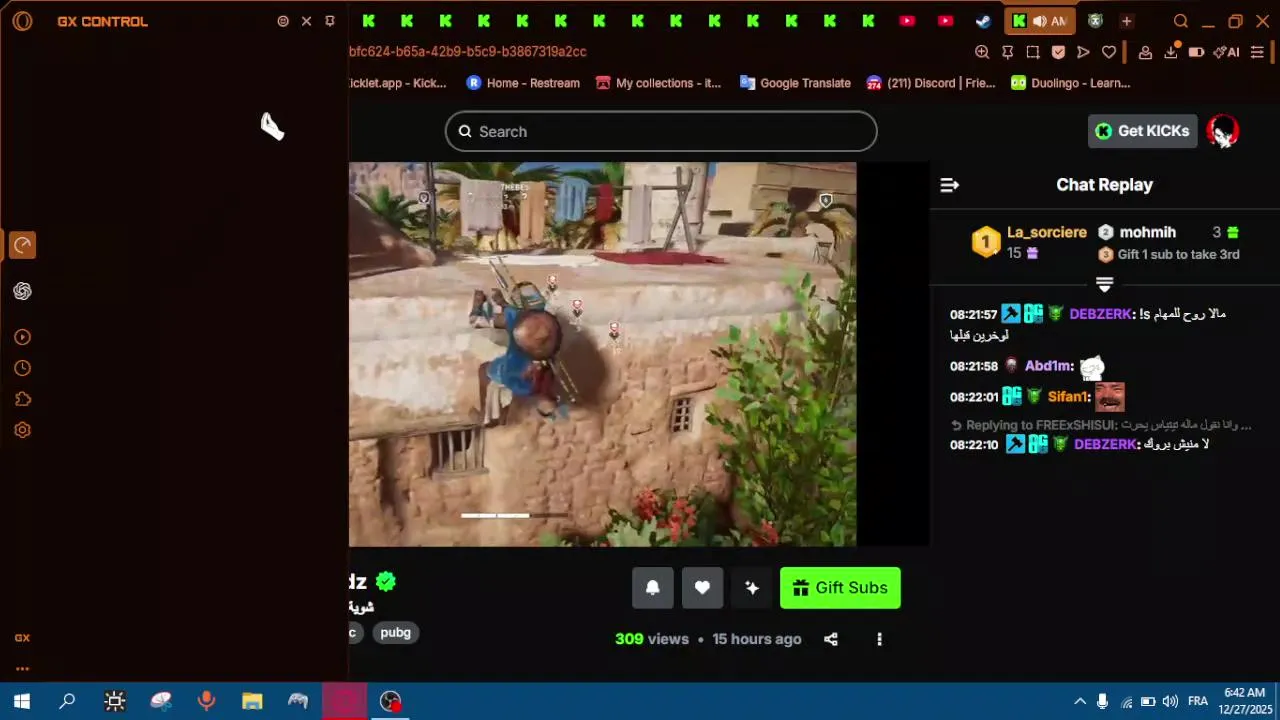This screenshot has height=720, width=1280.
Task: Open a new browser tab
Action: tap(1127, 21)
